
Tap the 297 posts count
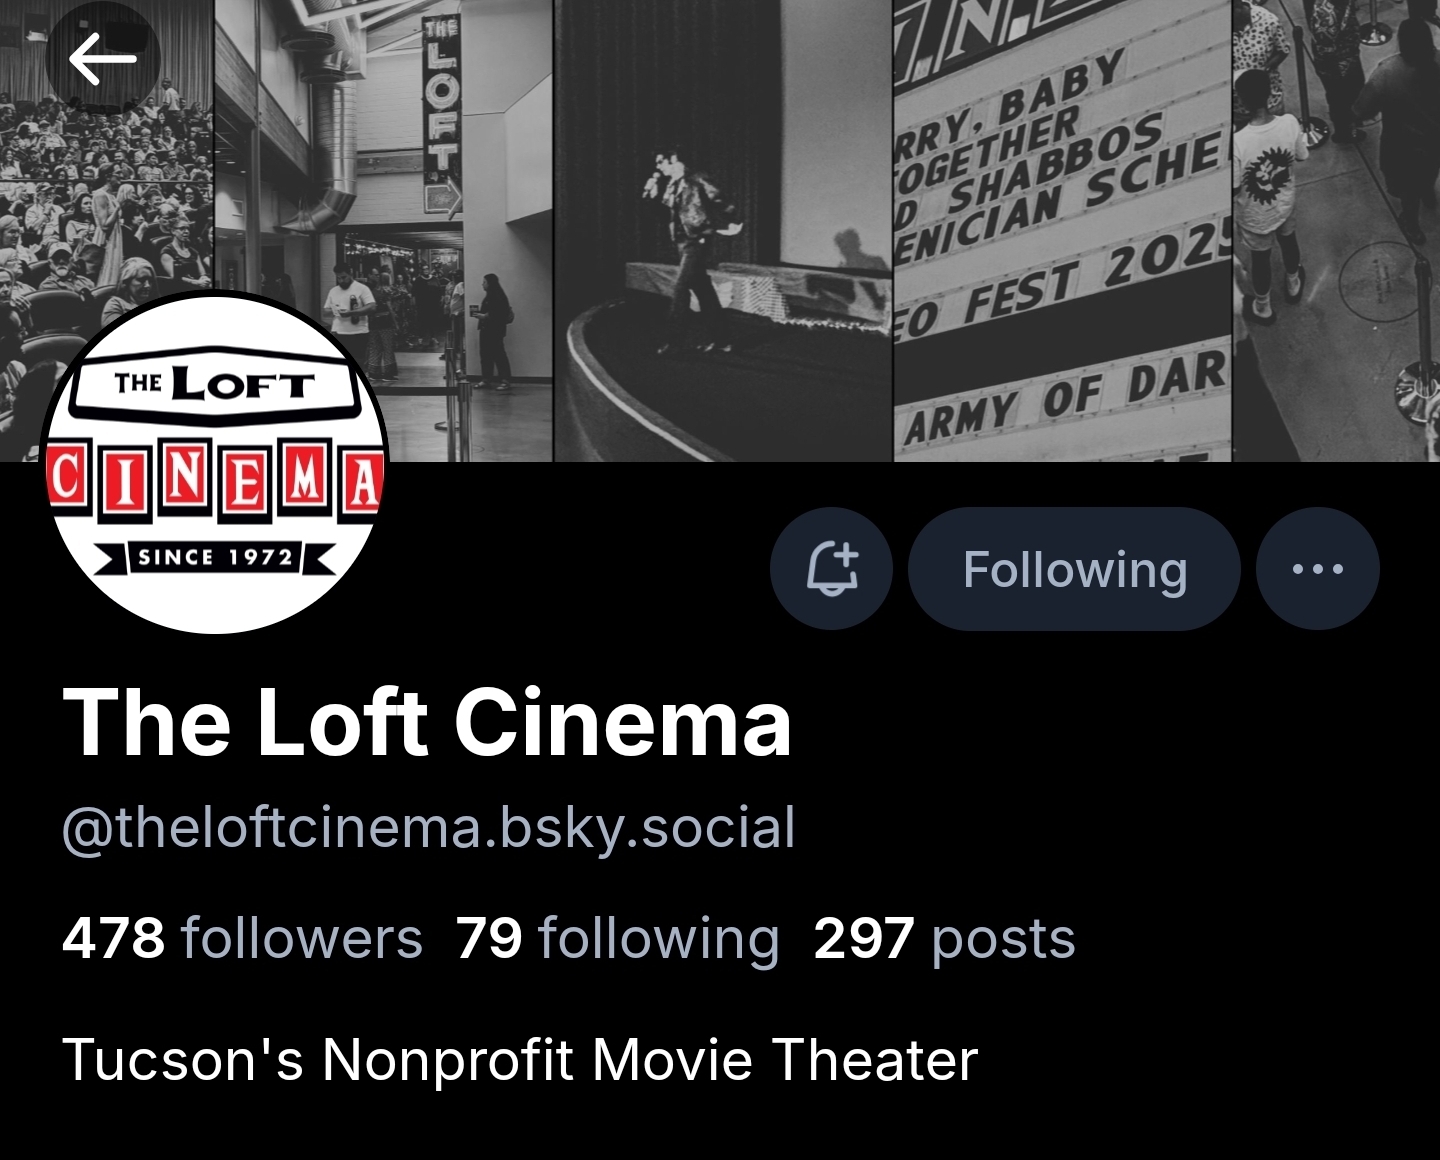coord(944,938)
